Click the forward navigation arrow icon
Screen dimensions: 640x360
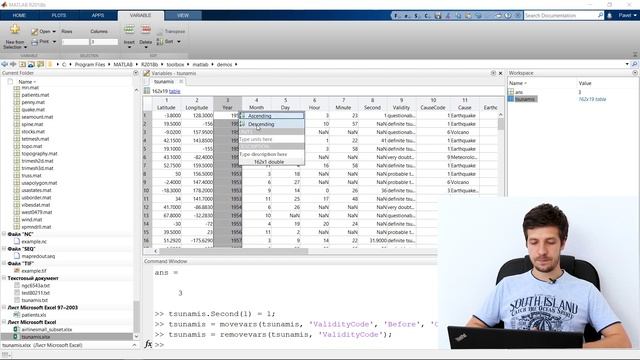click(x=13, y=64)
